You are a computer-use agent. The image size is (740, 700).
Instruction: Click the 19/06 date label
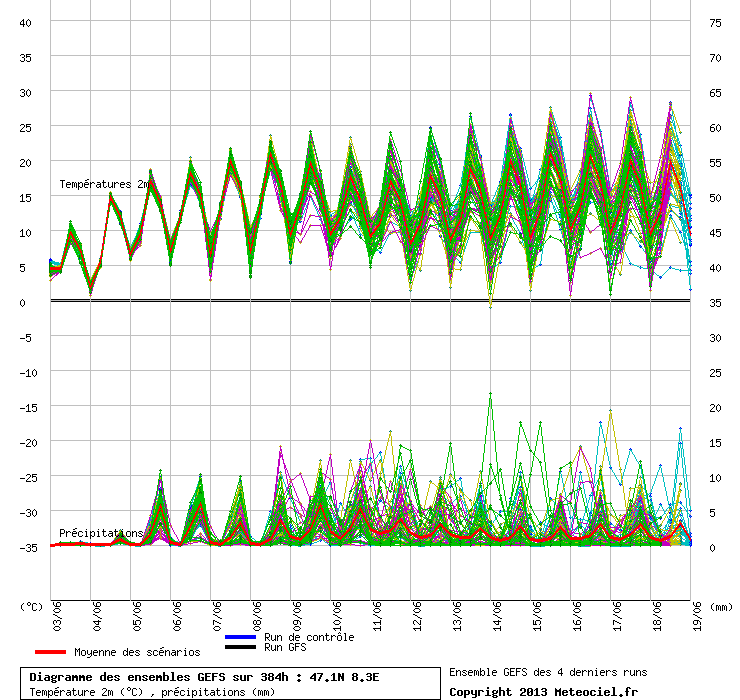[697, 616]
